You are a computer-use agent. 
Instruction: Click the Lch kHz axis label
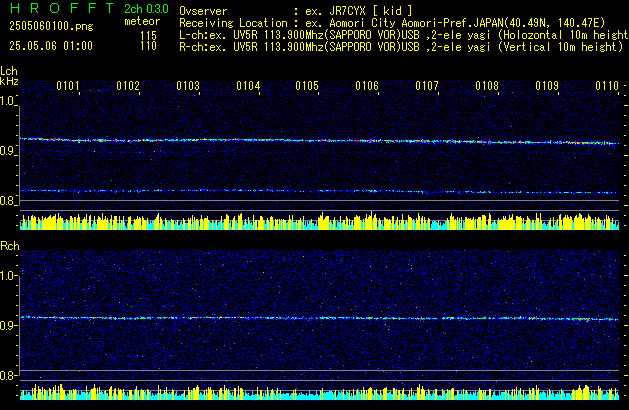click(9, 76)
